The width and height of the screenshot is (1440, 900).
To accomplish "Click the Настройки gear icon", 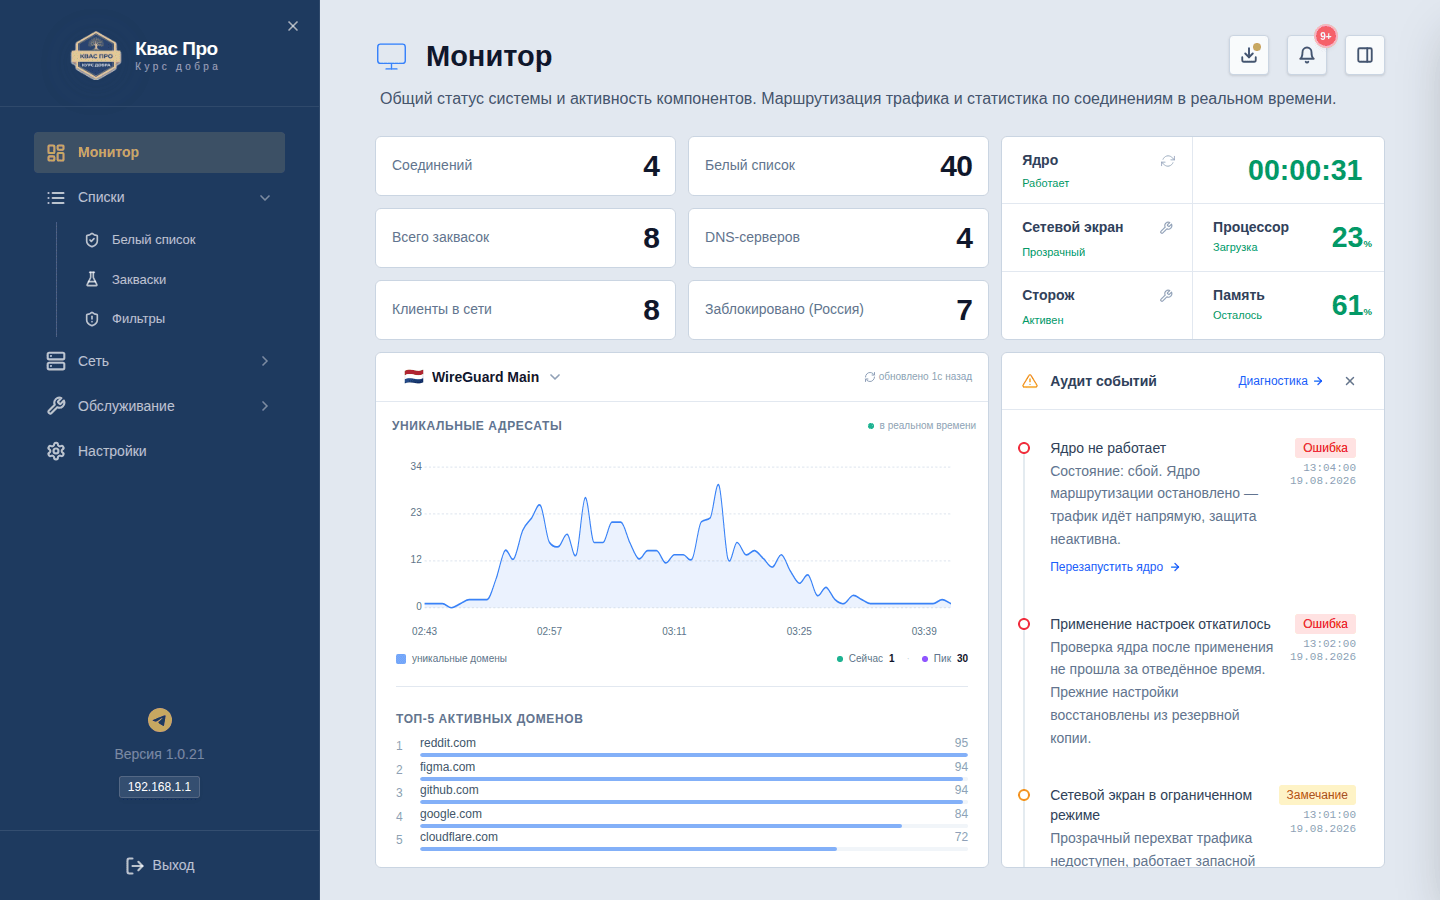I will click(56, 451).
